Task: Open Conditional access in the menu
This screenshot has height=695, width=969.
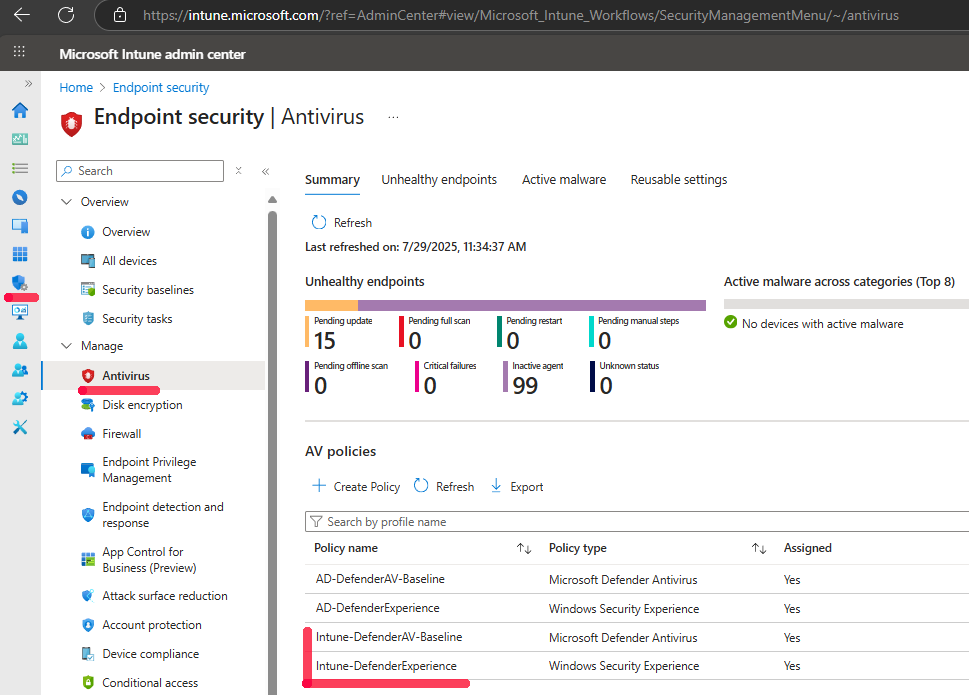Action: coord(150,683)
